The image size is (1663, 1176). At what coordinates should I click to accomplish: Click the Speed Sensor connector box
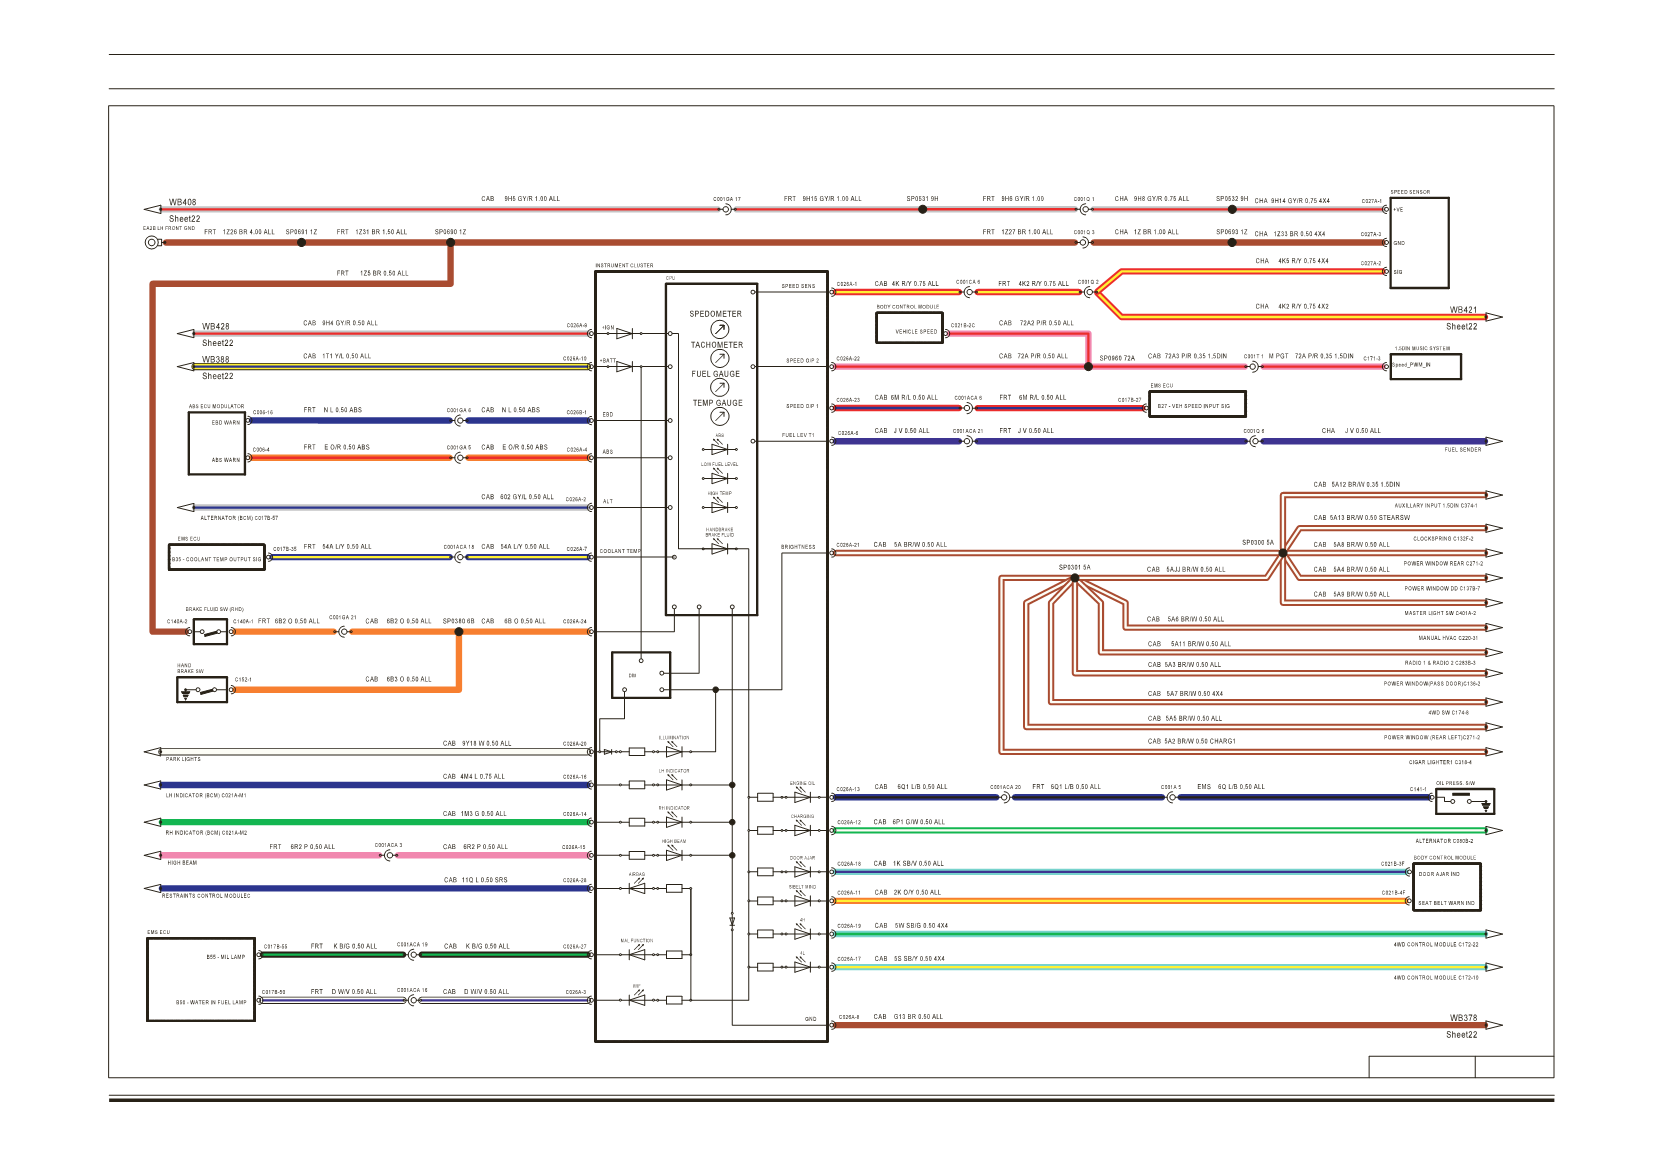[1419, 243]
